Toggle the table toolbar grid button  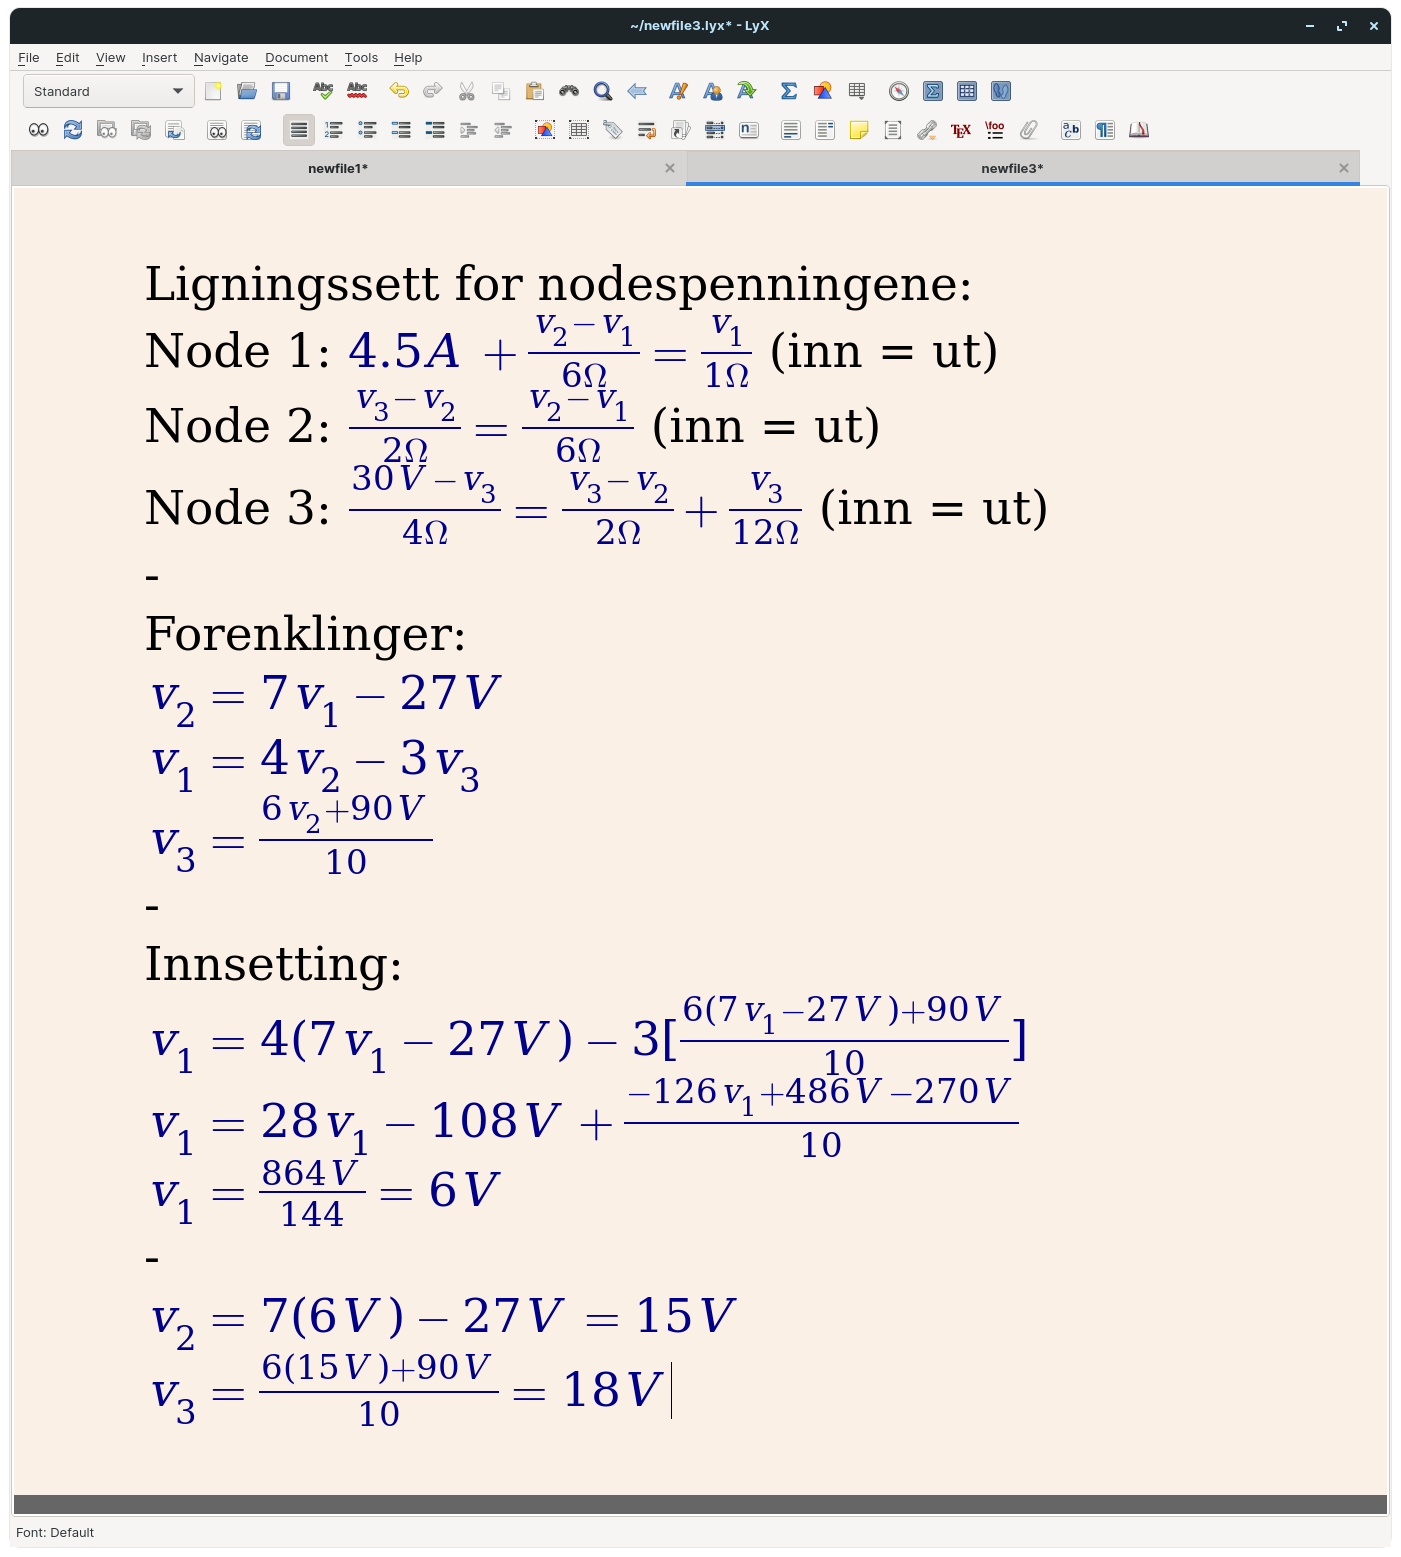click(967, 91)
